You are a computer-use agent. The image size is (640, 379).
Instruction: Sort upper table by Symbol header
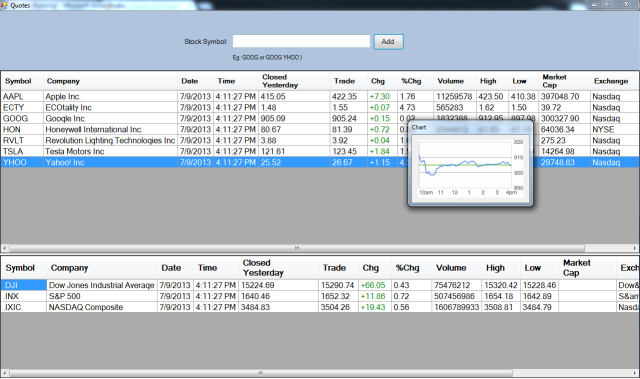(22, 81)
